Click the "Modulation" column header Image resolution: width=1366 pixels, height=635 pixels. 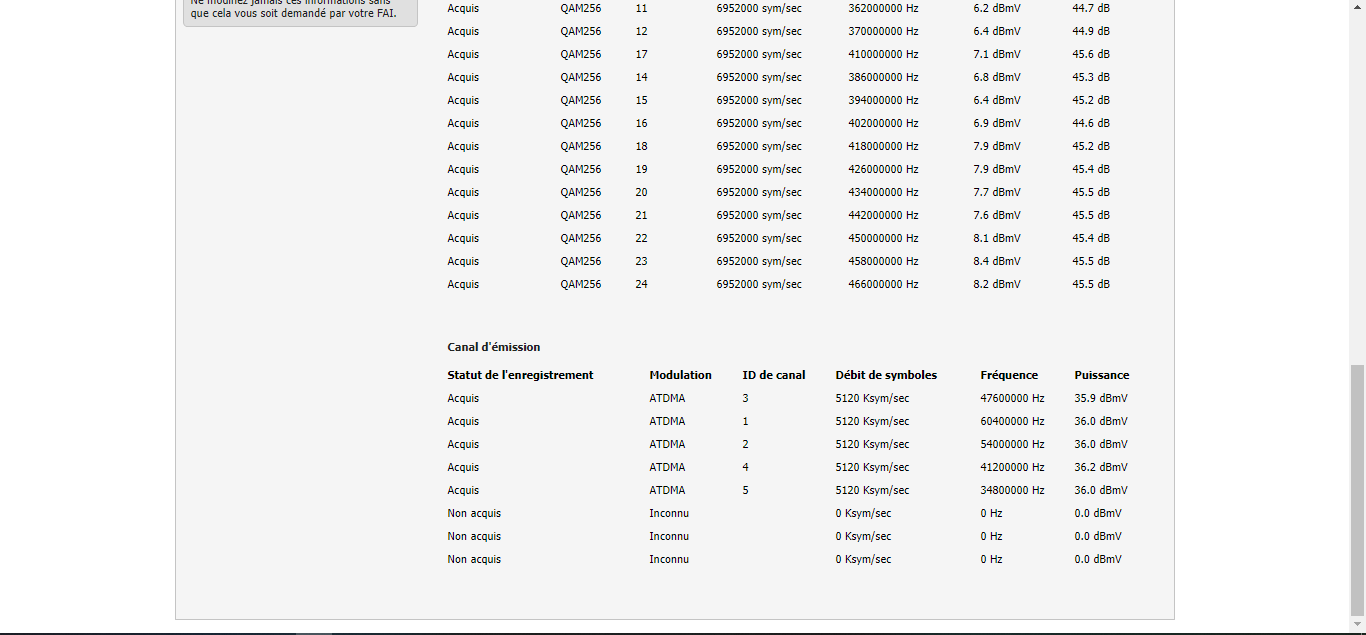pyautogui.click(x=680, y=375)
